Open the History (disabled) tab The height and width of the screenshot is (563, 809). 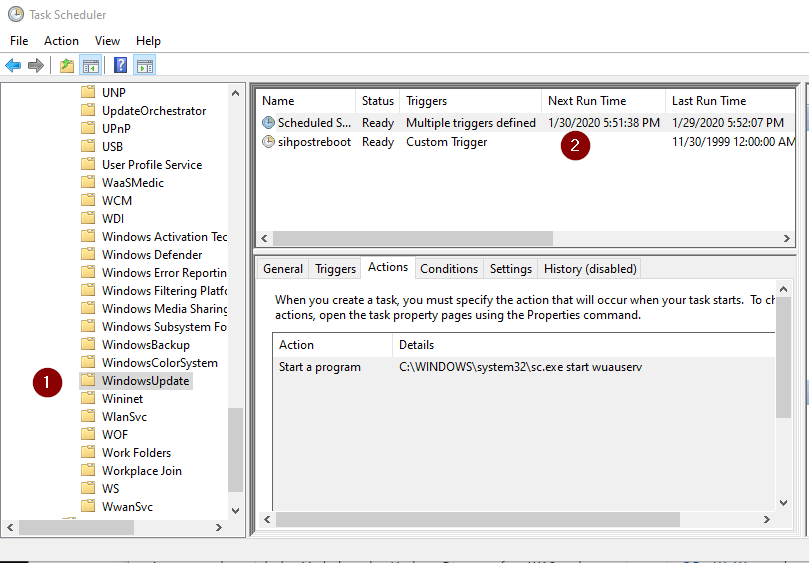[590, 269]
